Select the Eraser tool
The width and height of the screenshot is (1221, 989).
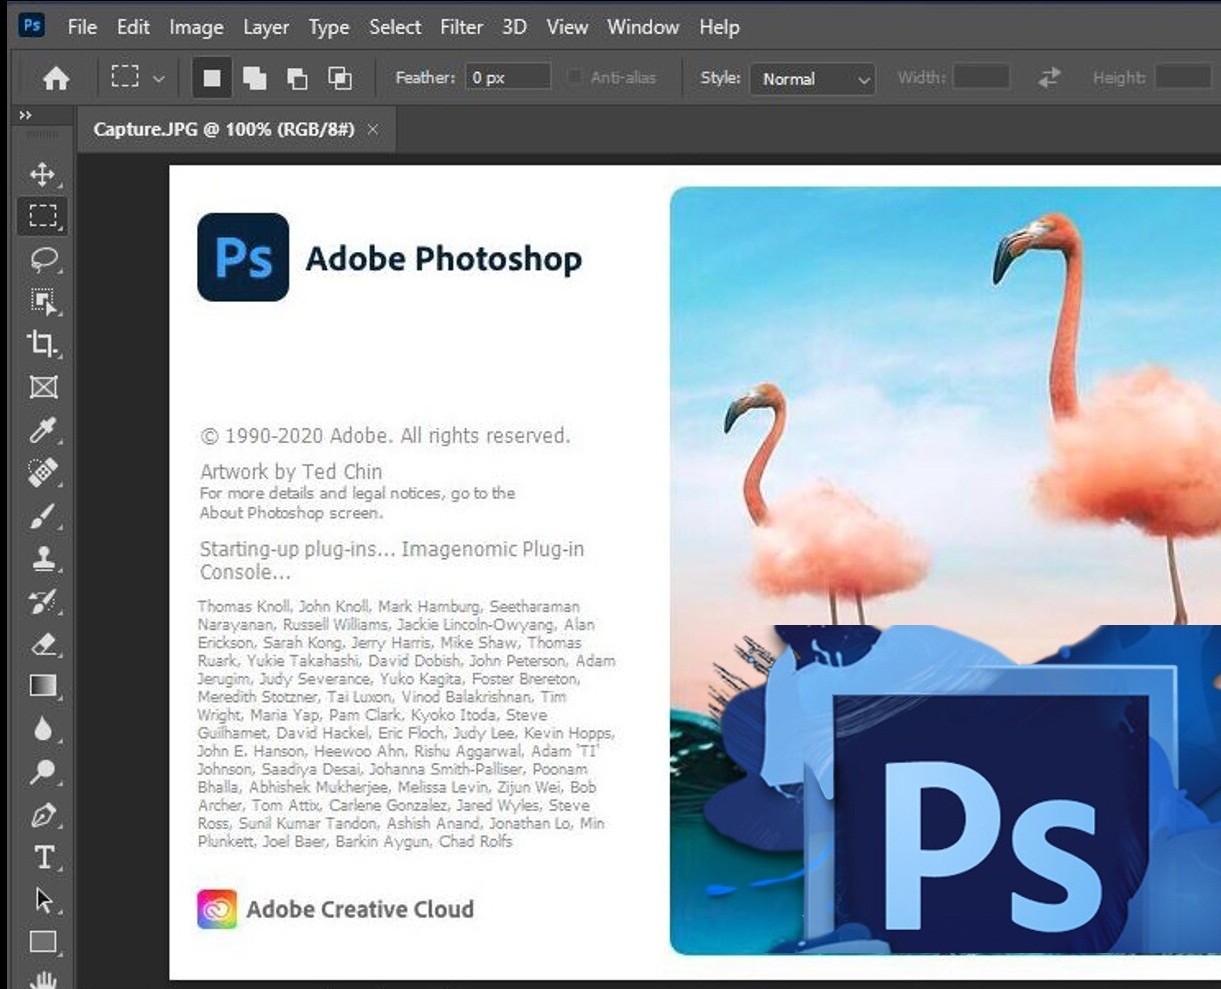tap(42, 644)
